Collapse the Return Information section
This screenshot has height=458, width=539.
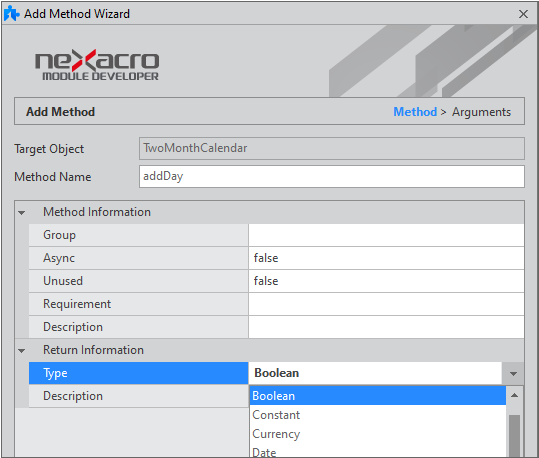(x=22, y=350)
